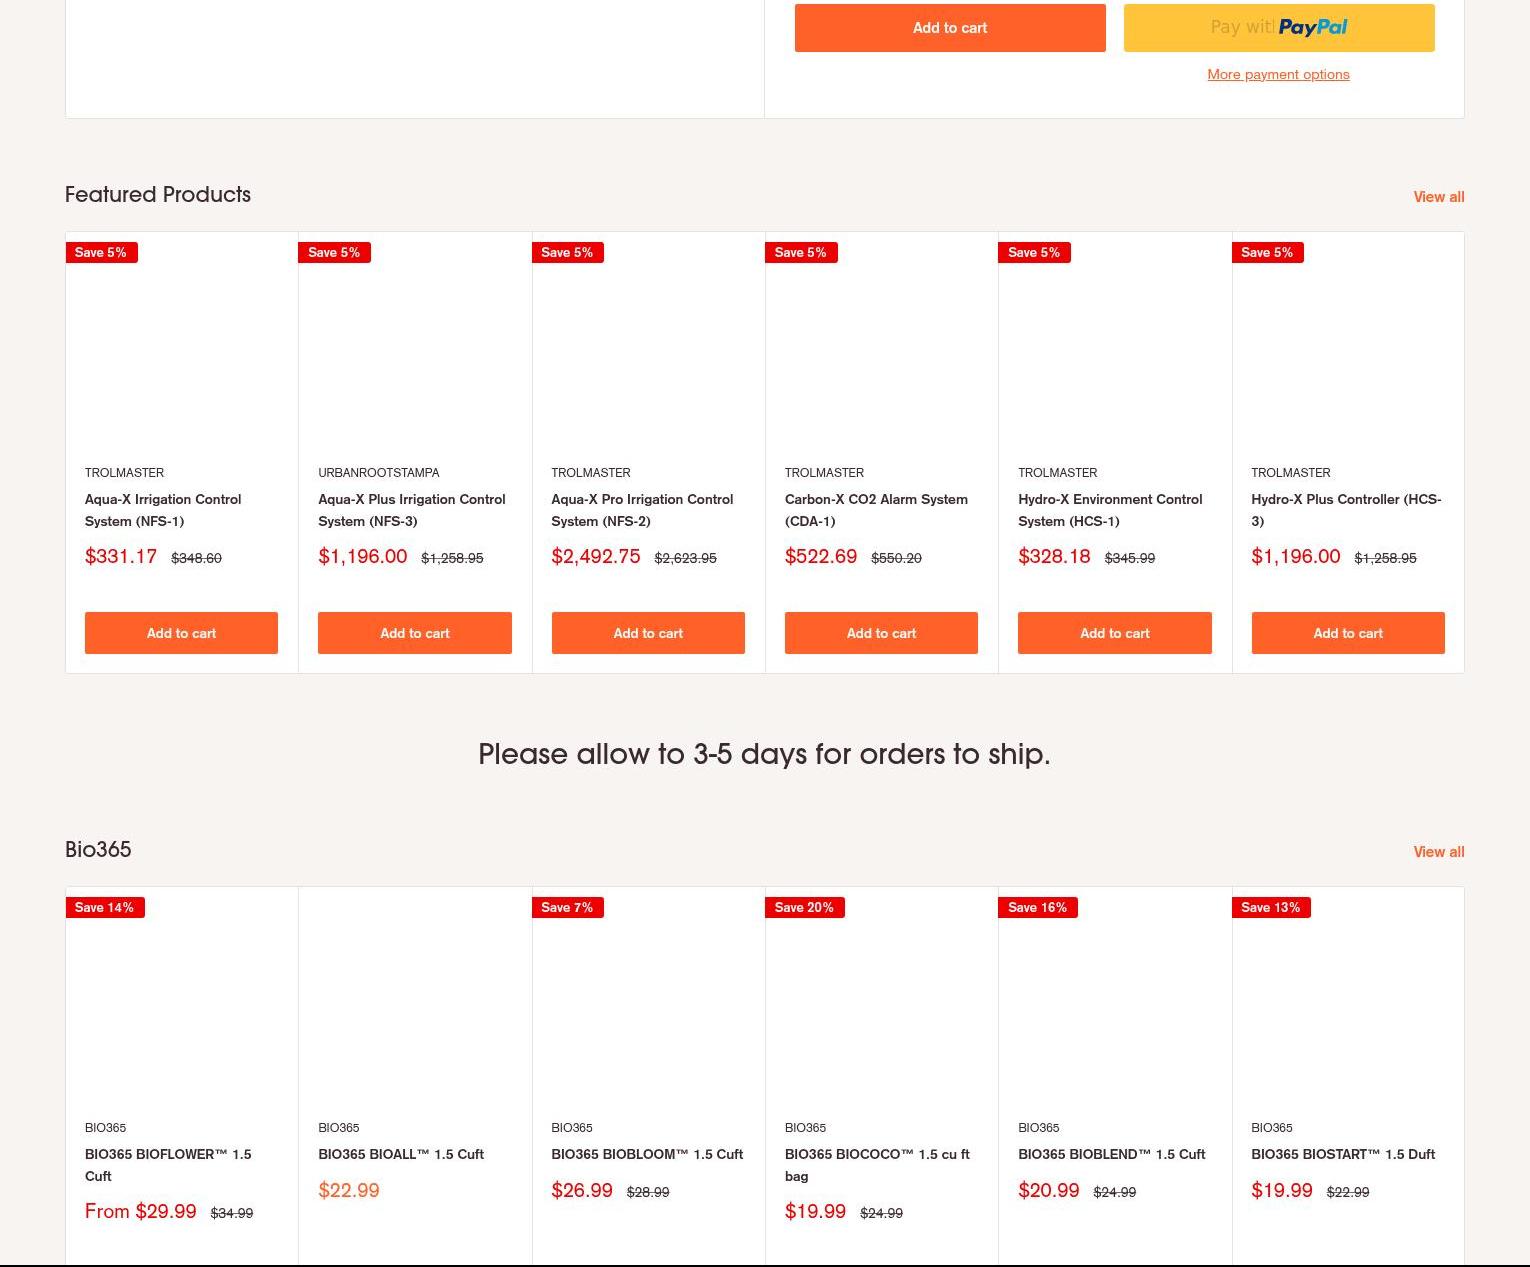1530x1267 pixels.
Task: Click the Bio365 section heading
Action: [98, 850]
